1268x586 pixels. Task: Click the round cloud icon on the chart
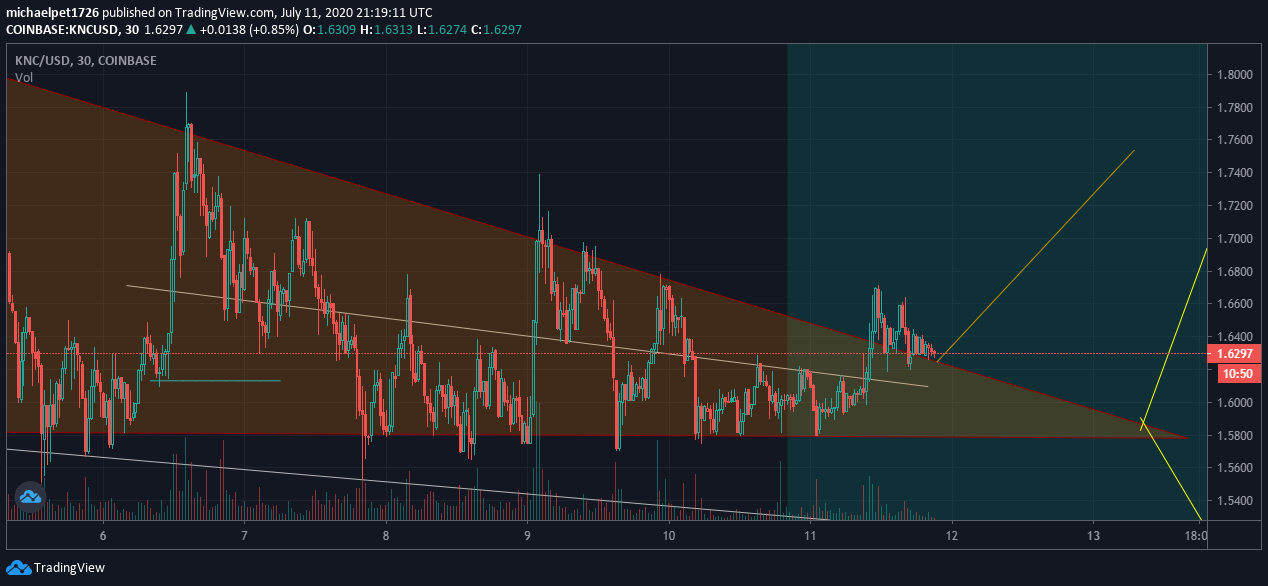[x=30, y=497]
